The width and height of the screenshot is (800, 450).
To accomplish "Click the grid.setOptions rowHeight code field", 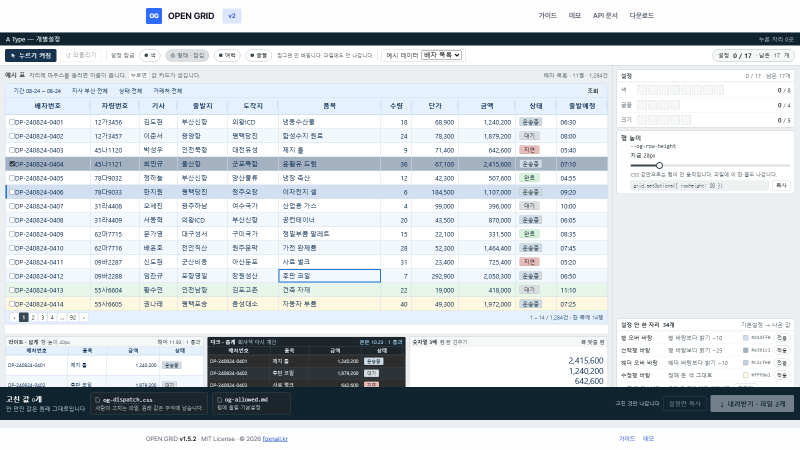I will [x=699, y=186].
